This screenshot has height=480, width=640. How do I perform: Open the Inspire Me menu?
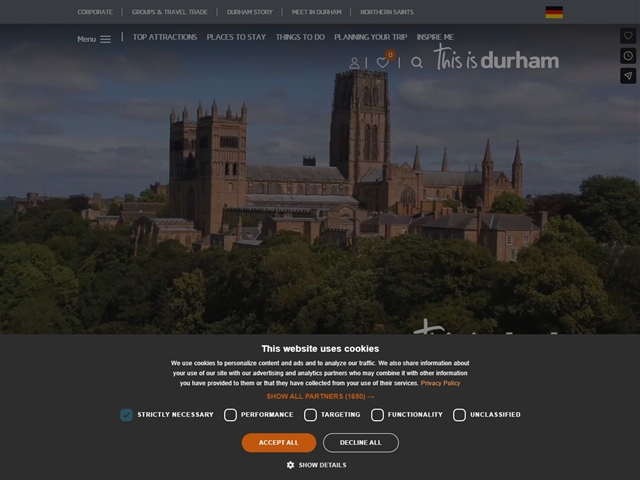[435, 37]
